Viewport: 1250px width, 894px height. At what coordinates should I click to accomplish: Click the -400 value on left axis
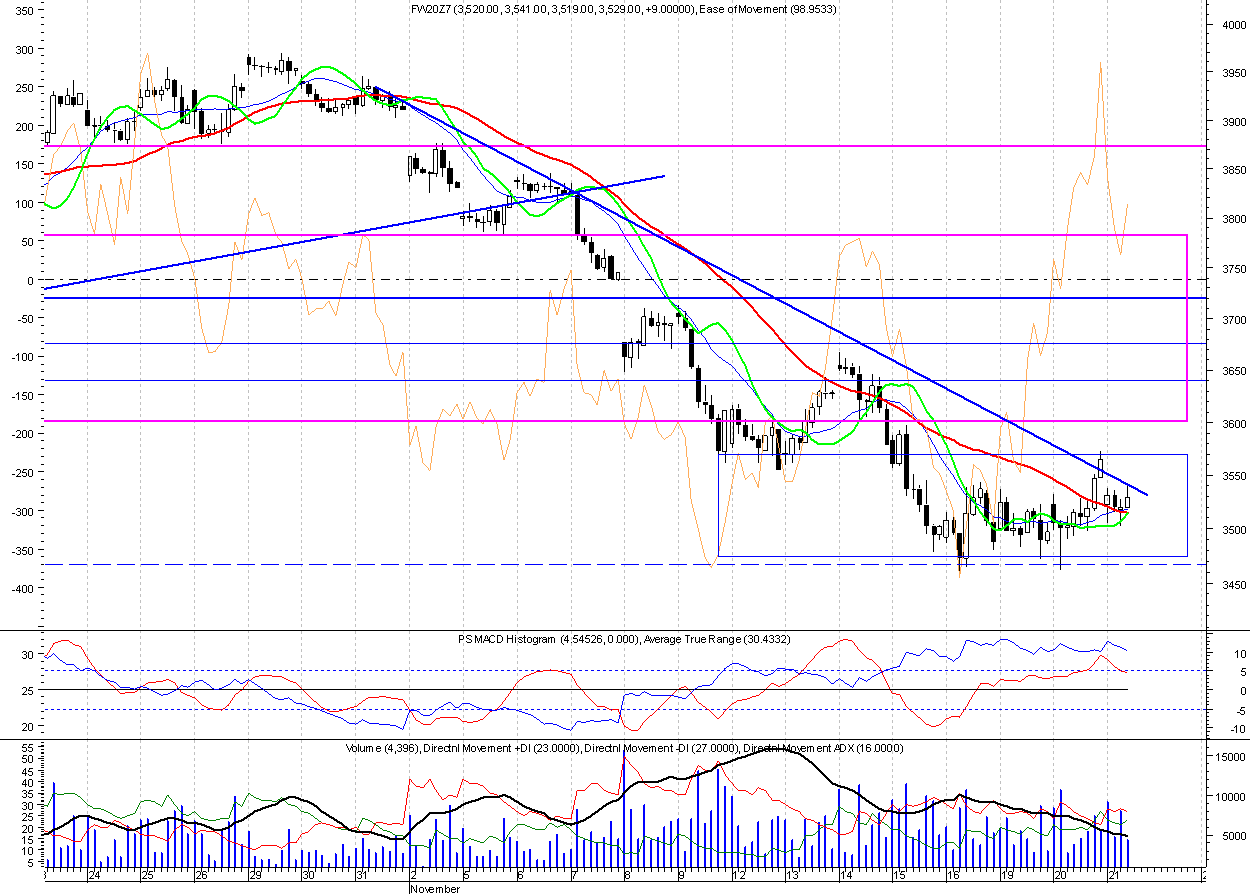(x=22, y=588)
